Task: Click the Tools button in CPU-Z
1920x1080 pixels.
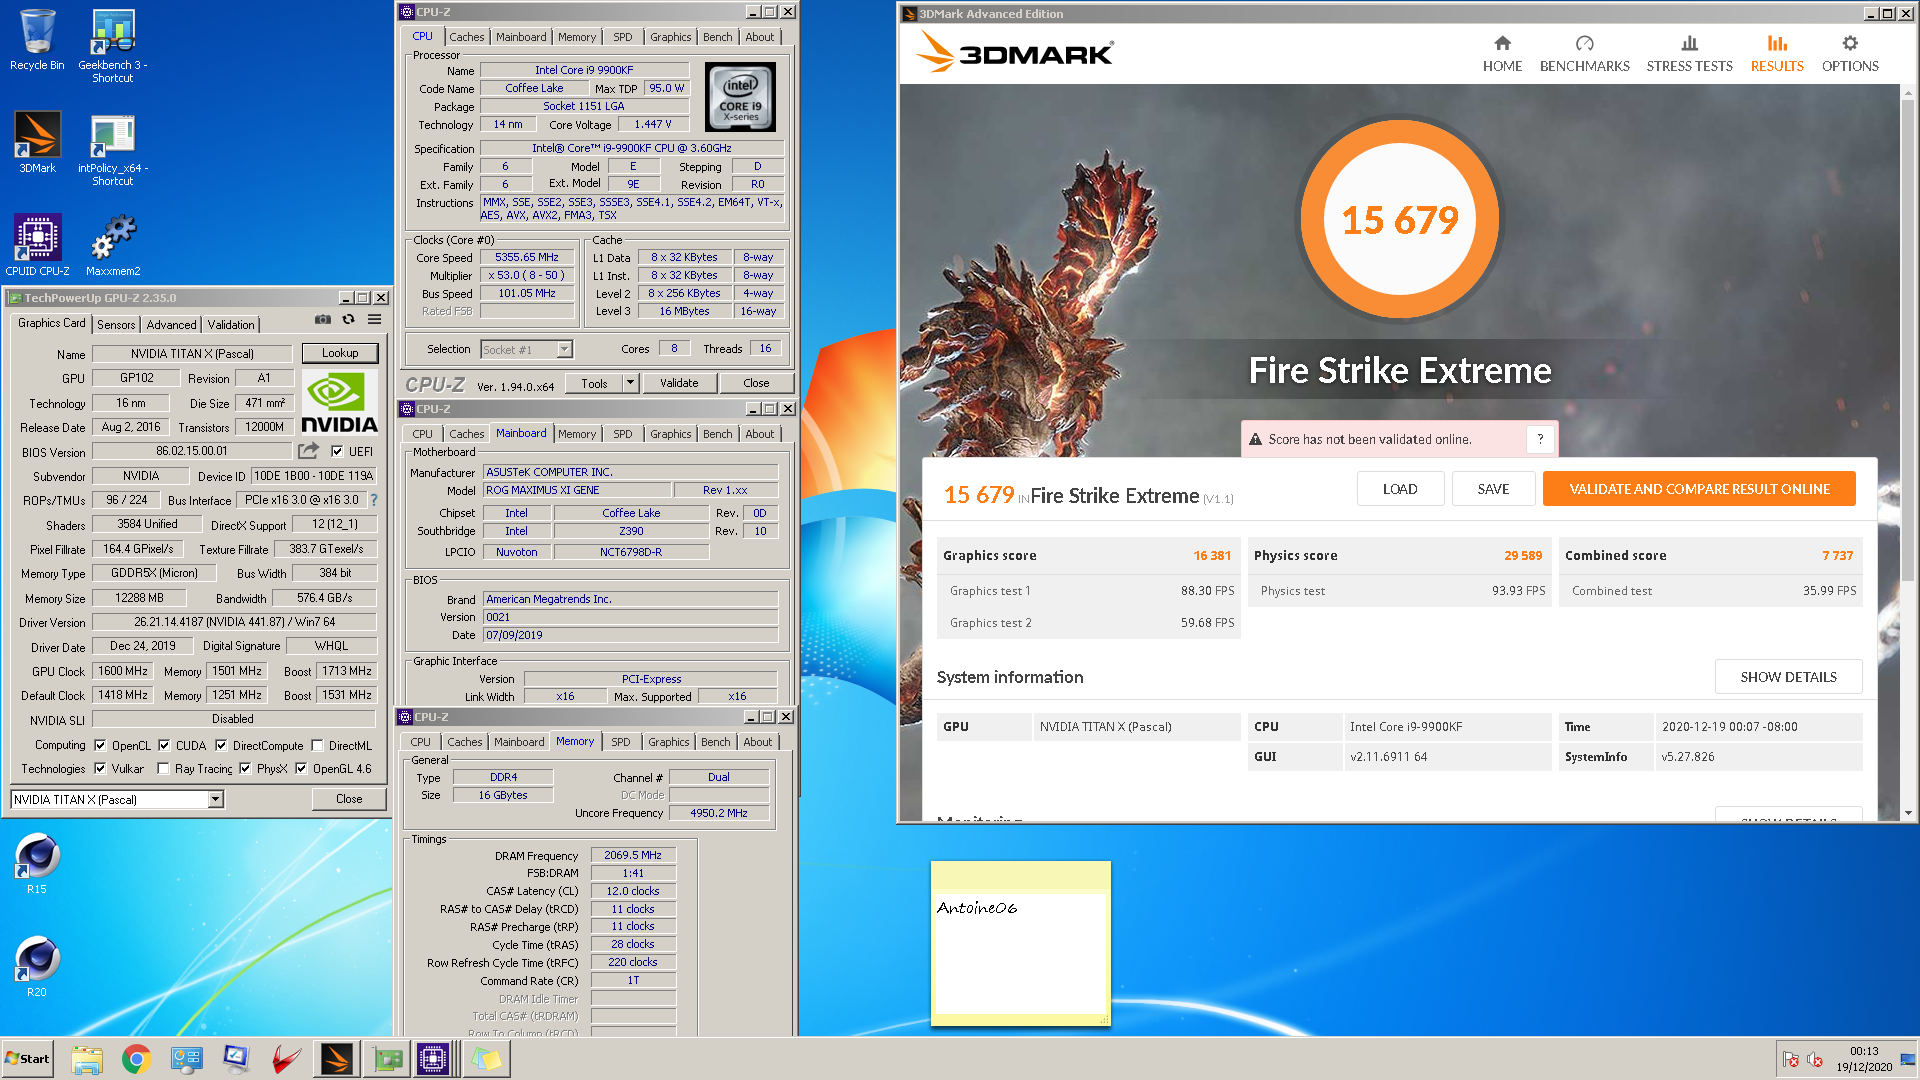Action: click(x=594, y=383)
